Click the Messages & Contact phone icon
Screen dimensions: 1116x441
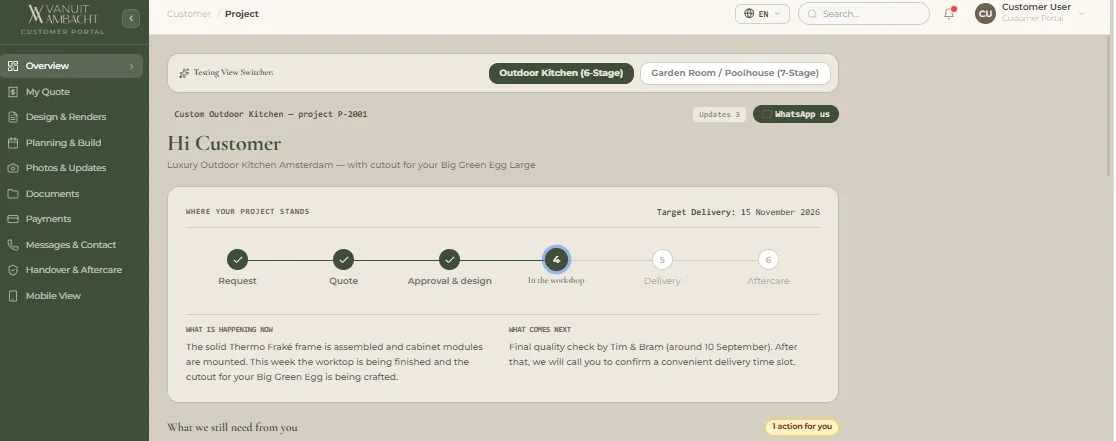13,245
